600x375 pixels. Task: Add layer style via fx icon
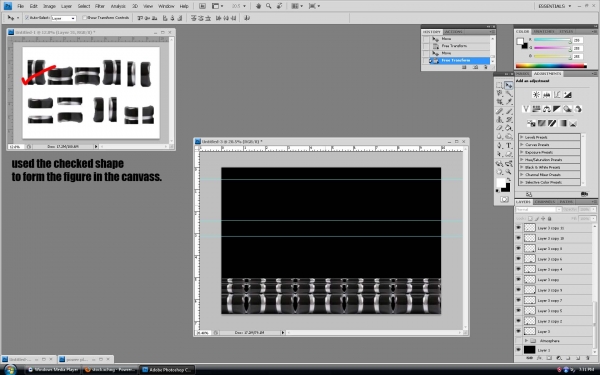(x=539, y=358)
